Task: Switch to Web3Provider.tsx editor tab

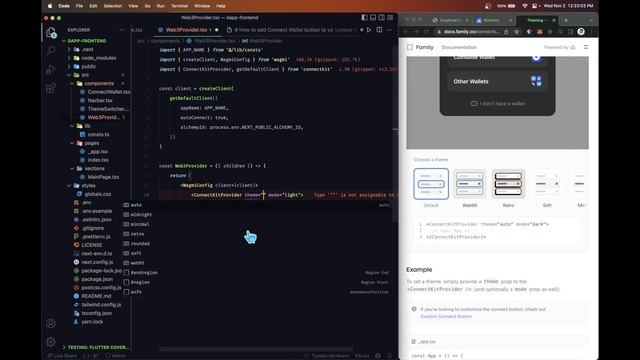Action: [x=188, y=30]
